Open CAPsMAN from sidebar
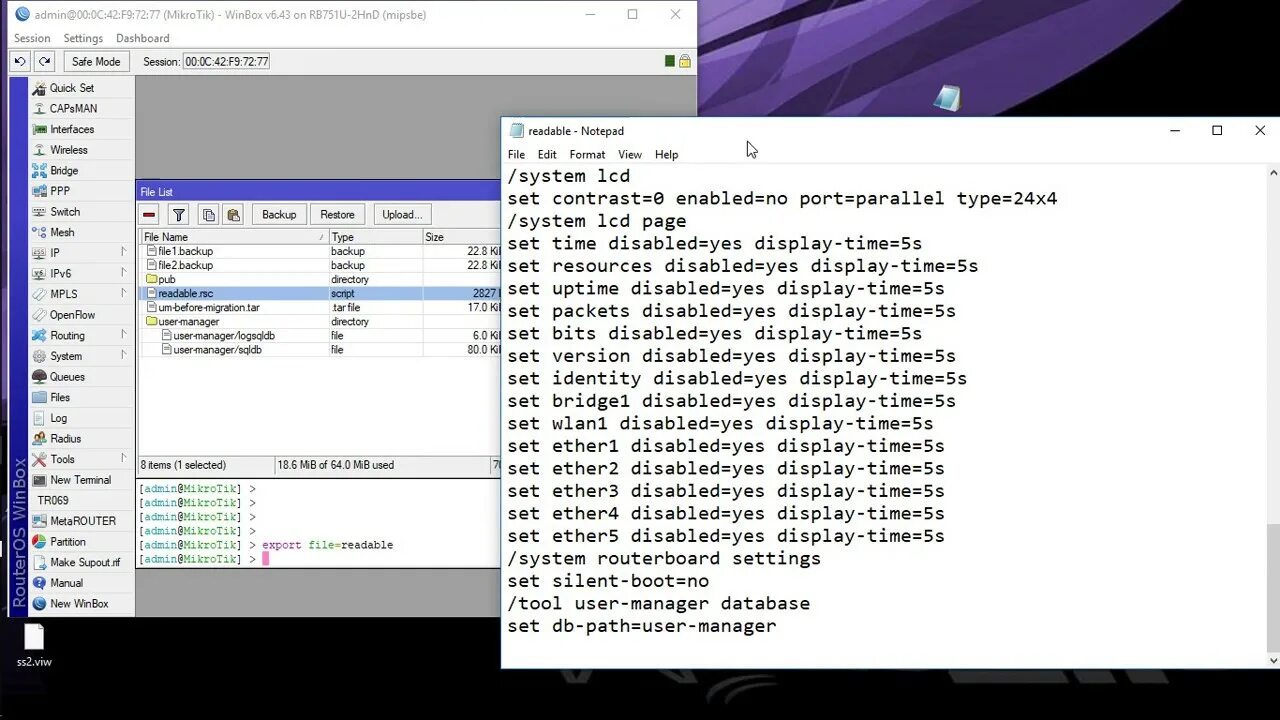The image size is (1280, 720). tap(73, 108)
